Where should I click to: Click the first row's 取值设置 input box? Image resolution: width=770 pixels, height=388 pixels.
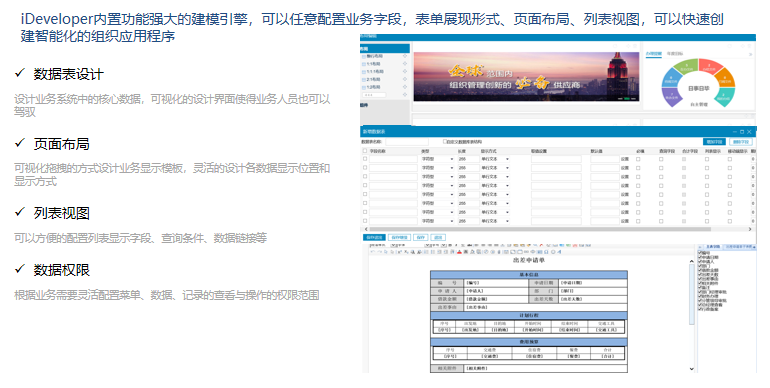[x=556, y=159]
